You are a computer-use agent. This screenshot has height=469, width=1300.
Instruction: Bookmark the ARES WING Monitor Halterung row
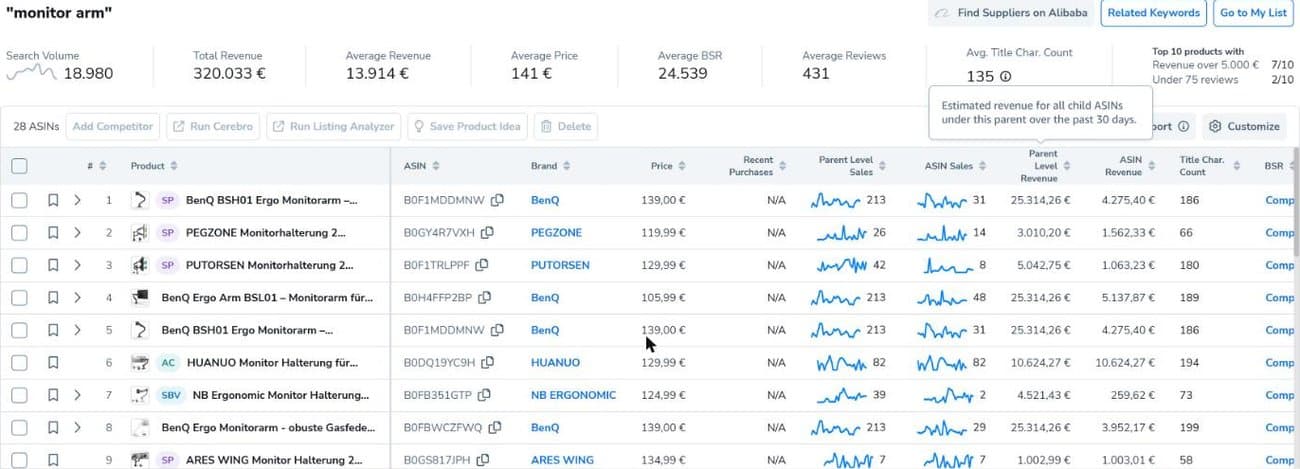[53, 460]
